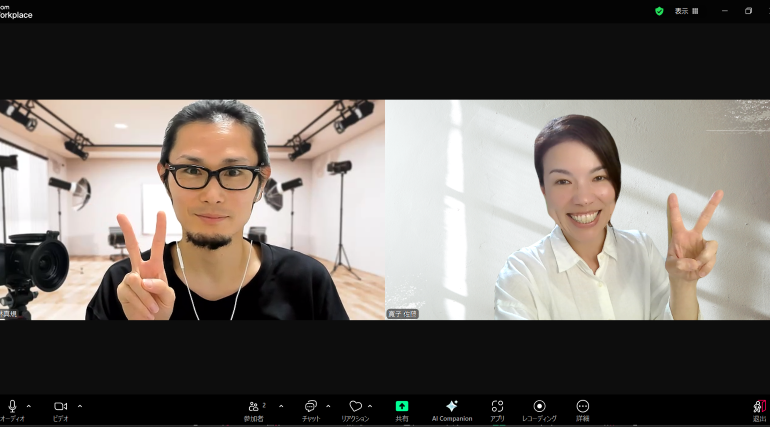770x427 pixels.
Task: Open the reactions heart icon
Action: pyautogui.click(x=355, y=407)
